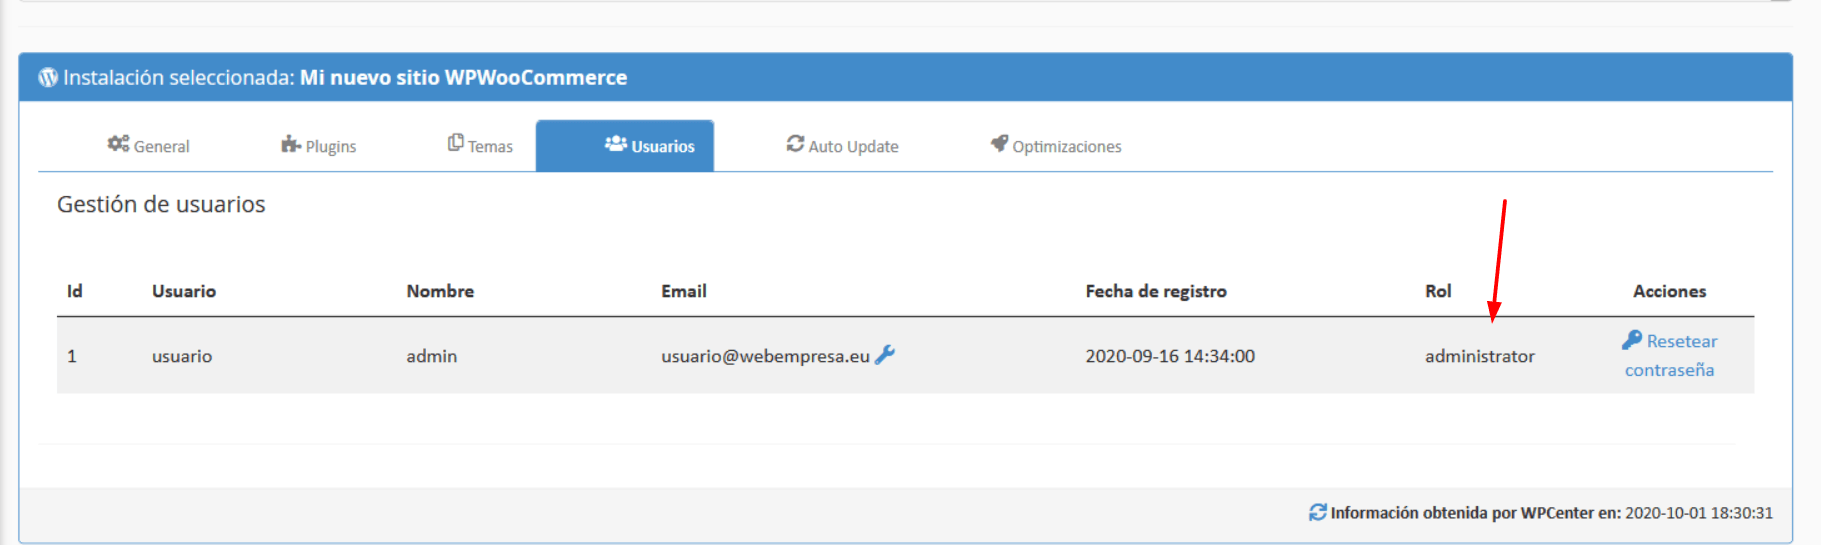
Task: Click the Id column header
Action: click(x=75, y=291)
